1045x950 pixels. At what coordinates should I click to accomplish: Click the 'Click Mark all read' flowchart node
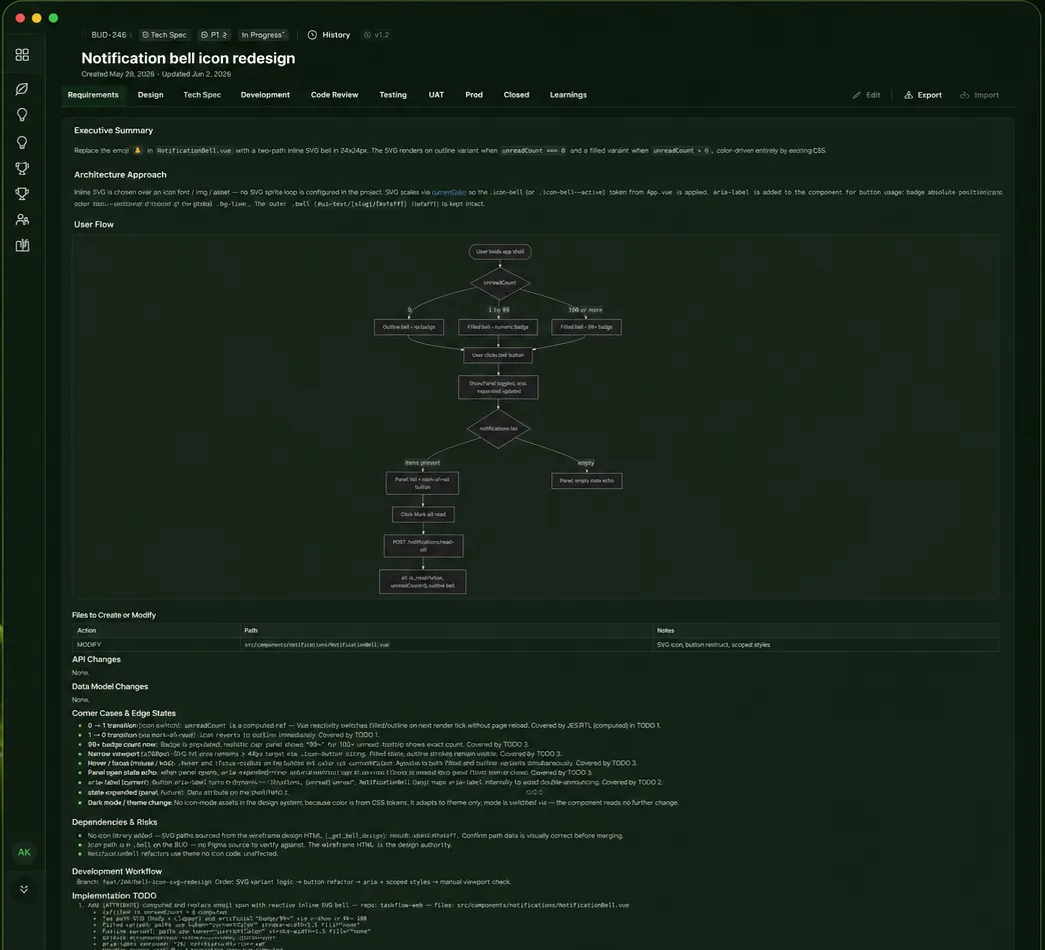pos(423,515)
